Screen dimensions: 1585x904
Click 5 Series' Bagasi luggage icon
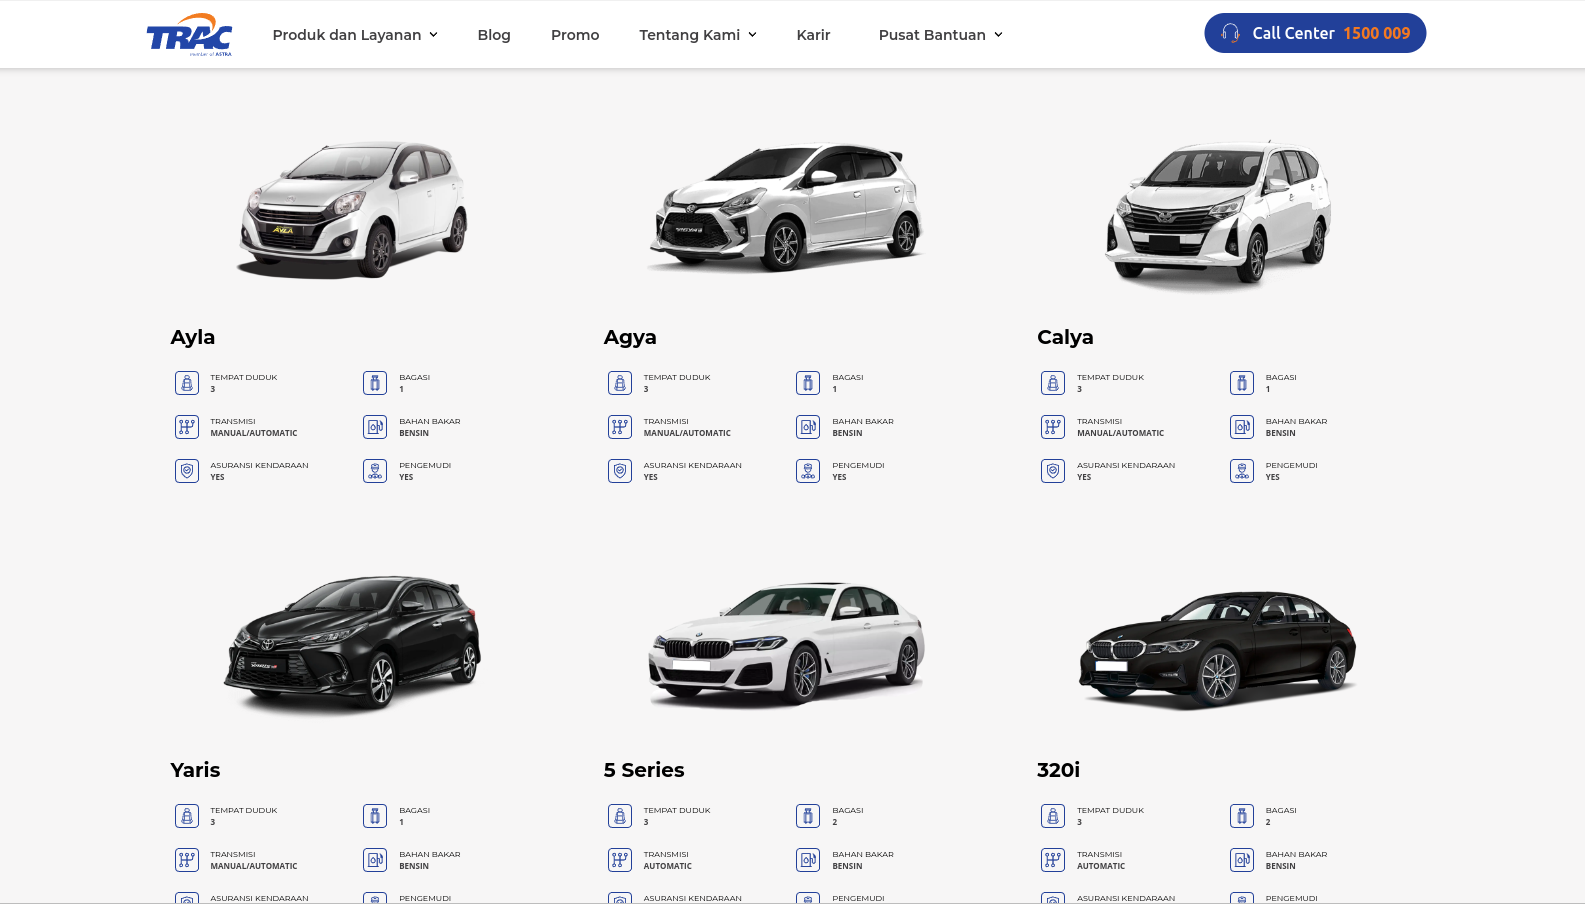coord(808,816)
